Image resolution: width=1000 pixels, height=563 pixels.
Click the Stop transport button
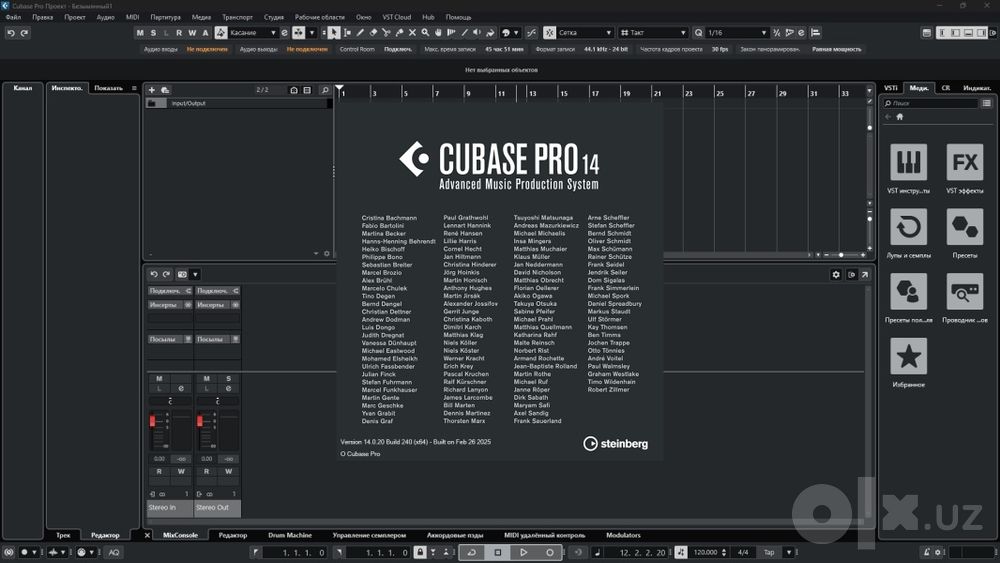[x=497, y=552]
